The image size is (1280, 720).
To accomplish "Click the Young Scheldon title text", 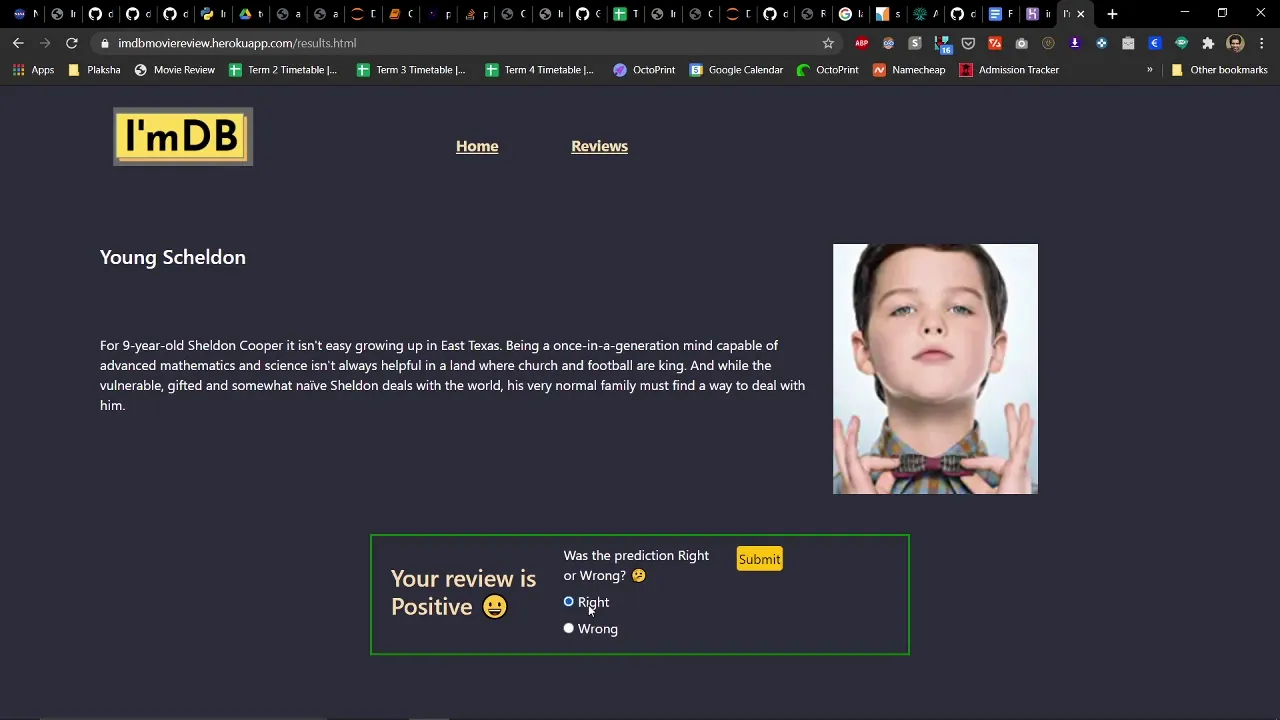I will pos(173,257).
